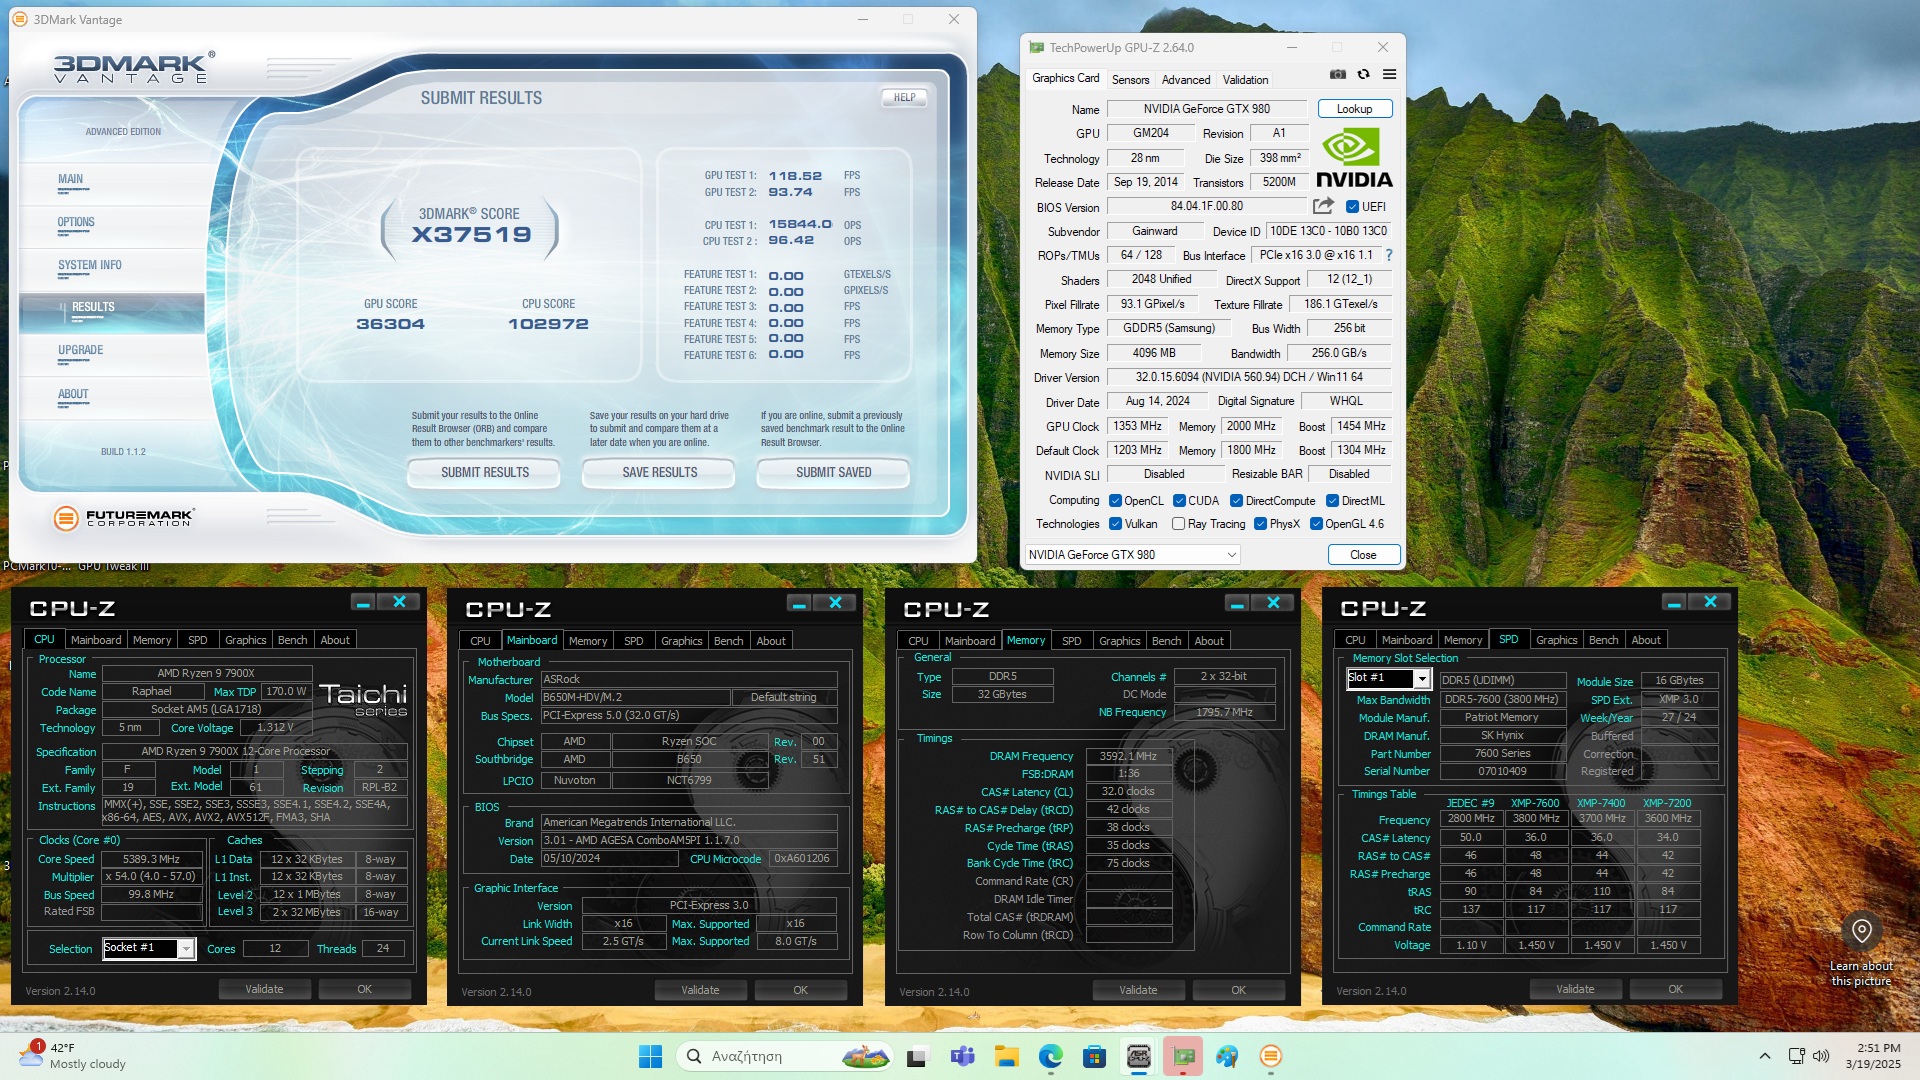Open the GPU selection dropdown in GPU-Z
The image size is (1920, 1080).
[x=1133, y=555]
